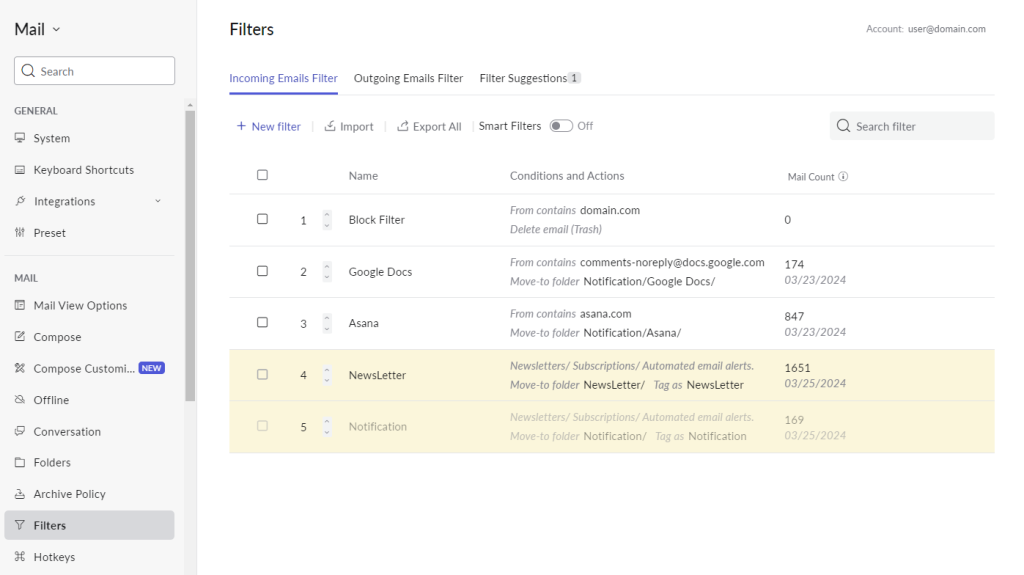Click reorder arrows for Google Docs filter
The height and width of the screenshot is (575, 1024).
click(326, 271)
